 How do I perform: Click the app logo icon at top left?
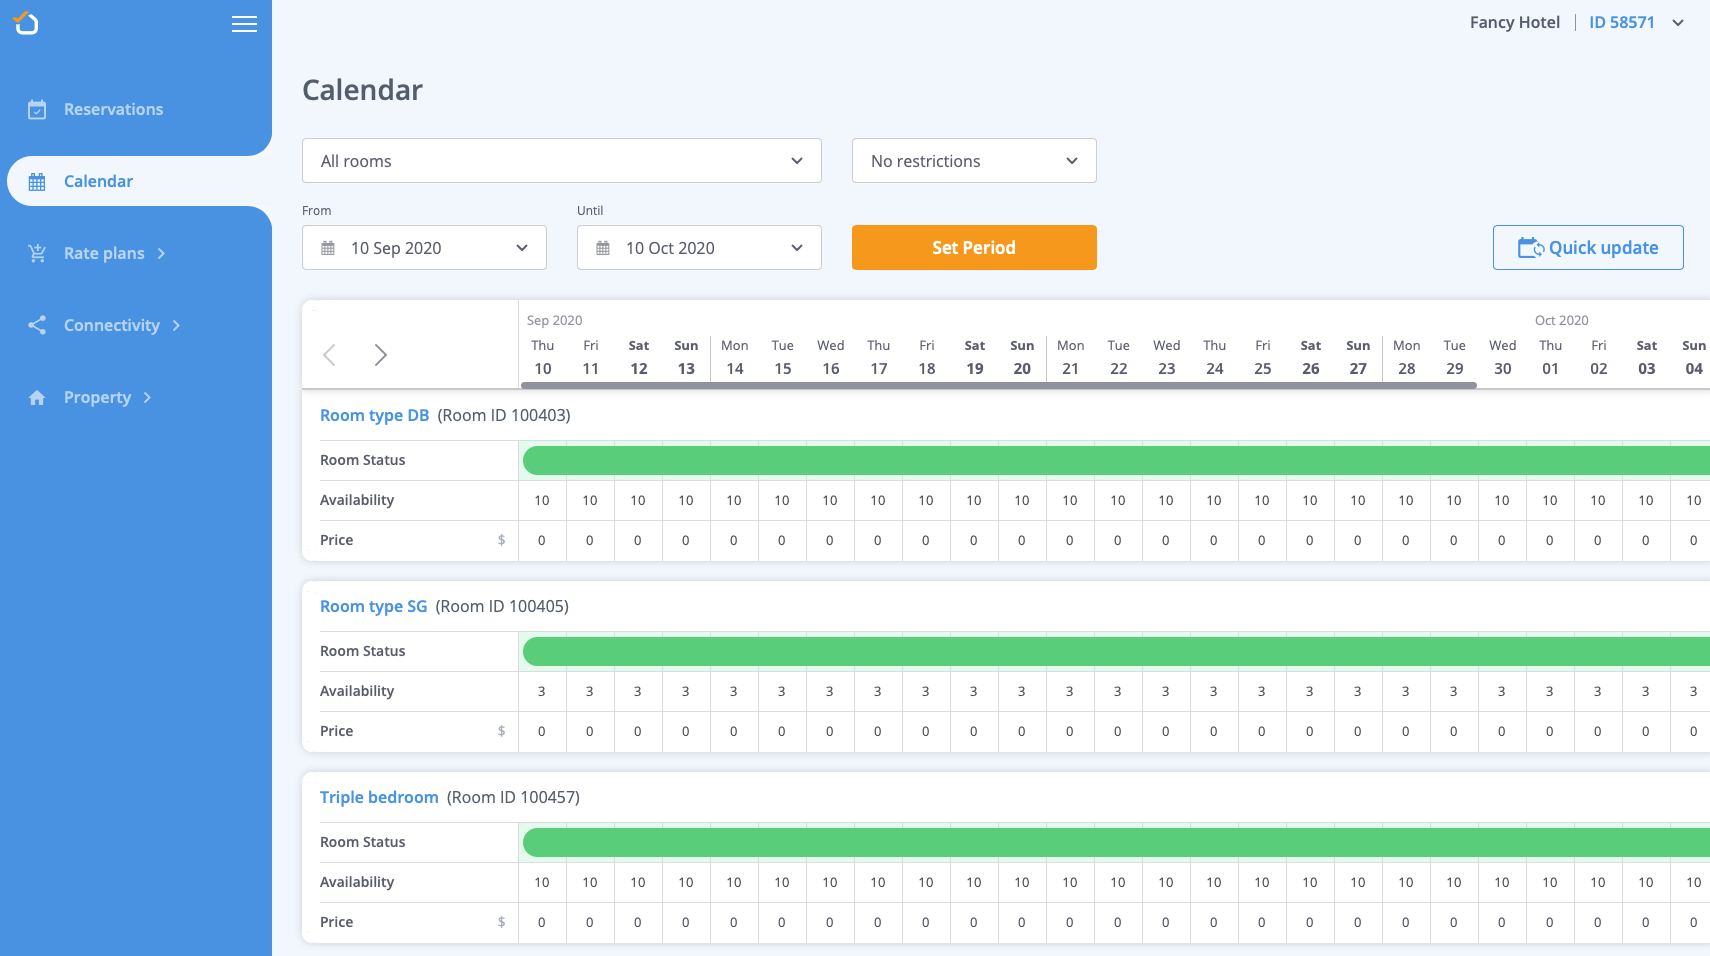(24, 22)
